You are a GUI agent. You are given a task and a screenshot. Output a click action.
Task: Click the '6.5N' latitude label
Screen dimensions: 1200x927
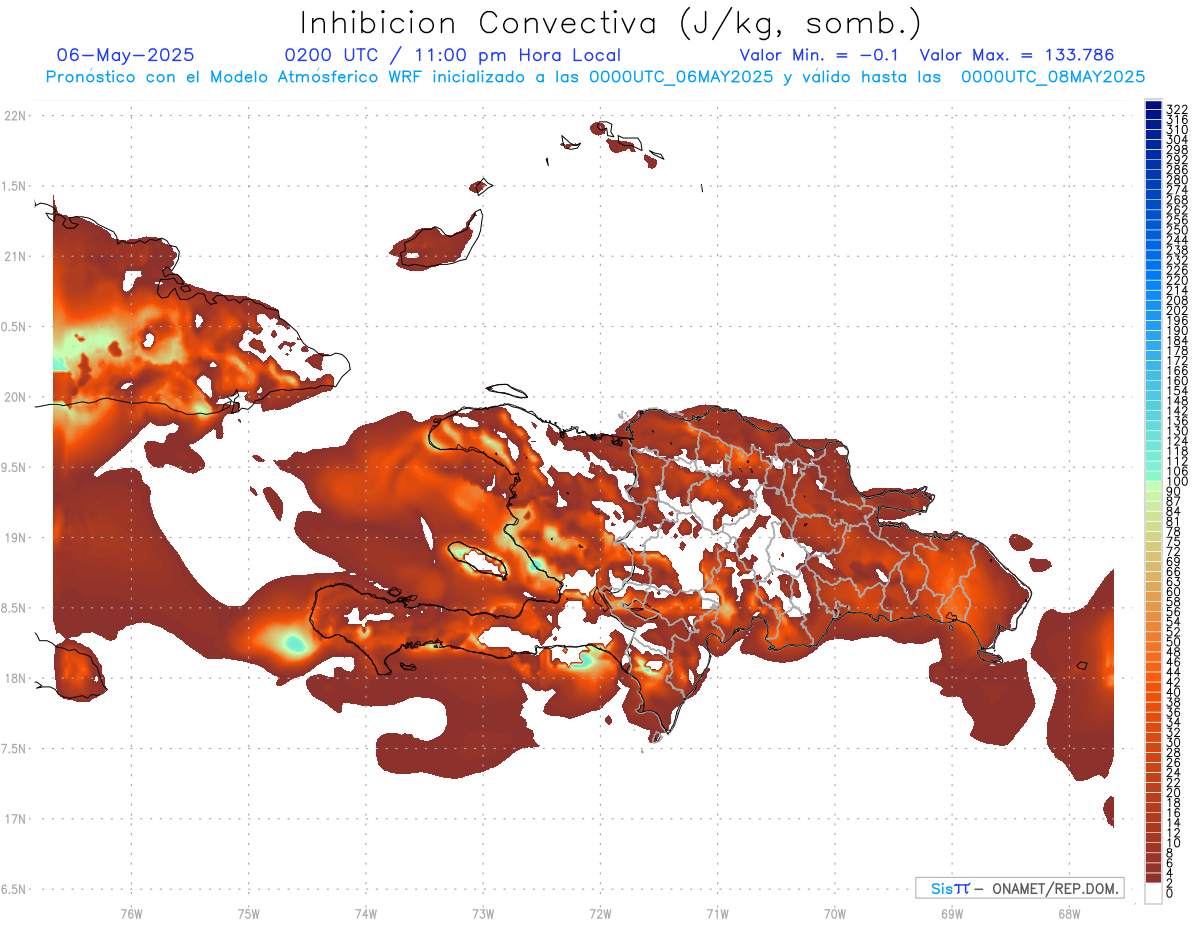[15, 889]
